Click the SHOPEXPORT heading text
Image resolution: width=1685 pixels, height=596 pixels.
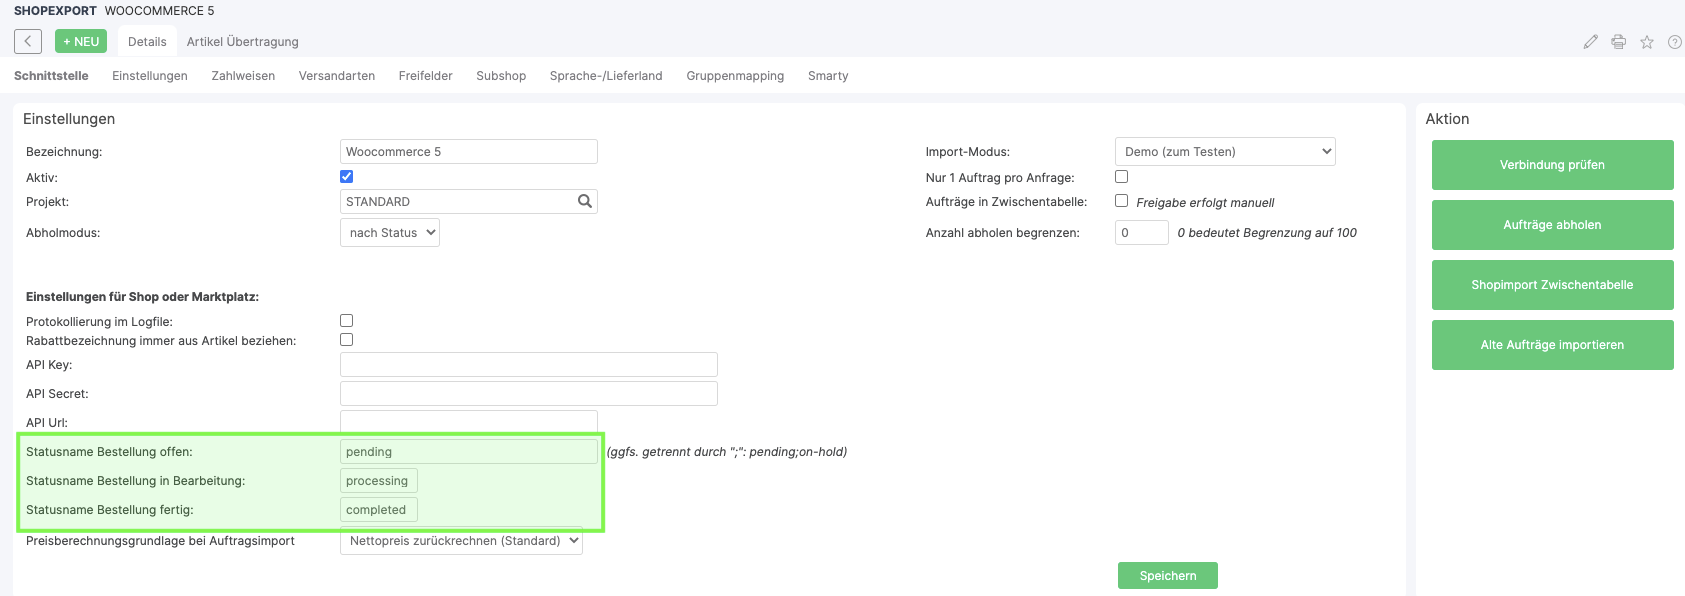[55, 11]
